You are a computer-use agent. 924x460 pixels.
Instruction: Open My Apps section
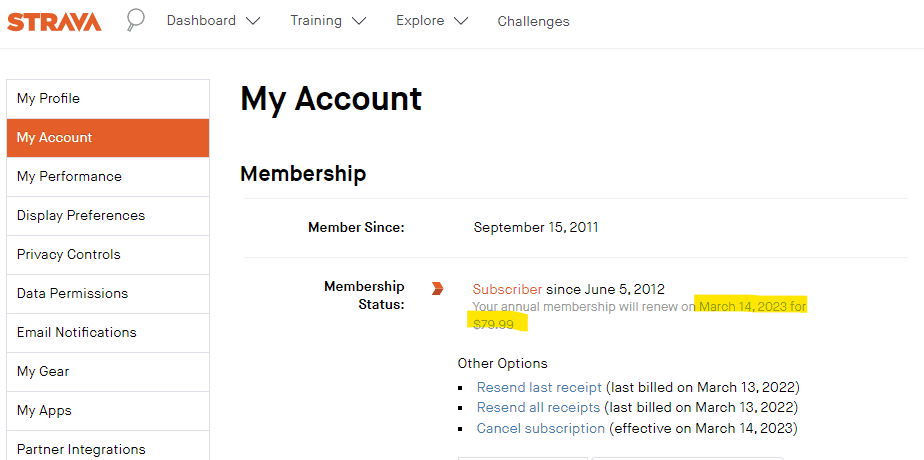(108, 410)
